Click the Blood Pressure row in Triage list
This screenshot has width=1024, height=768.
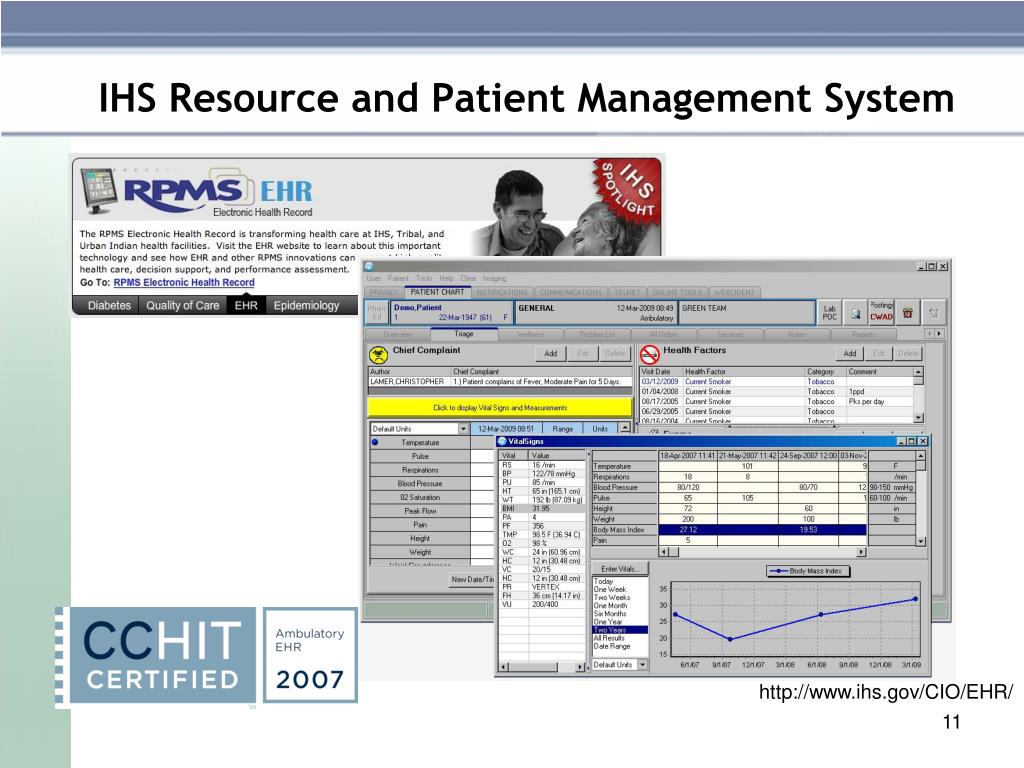tap(420, 484)
